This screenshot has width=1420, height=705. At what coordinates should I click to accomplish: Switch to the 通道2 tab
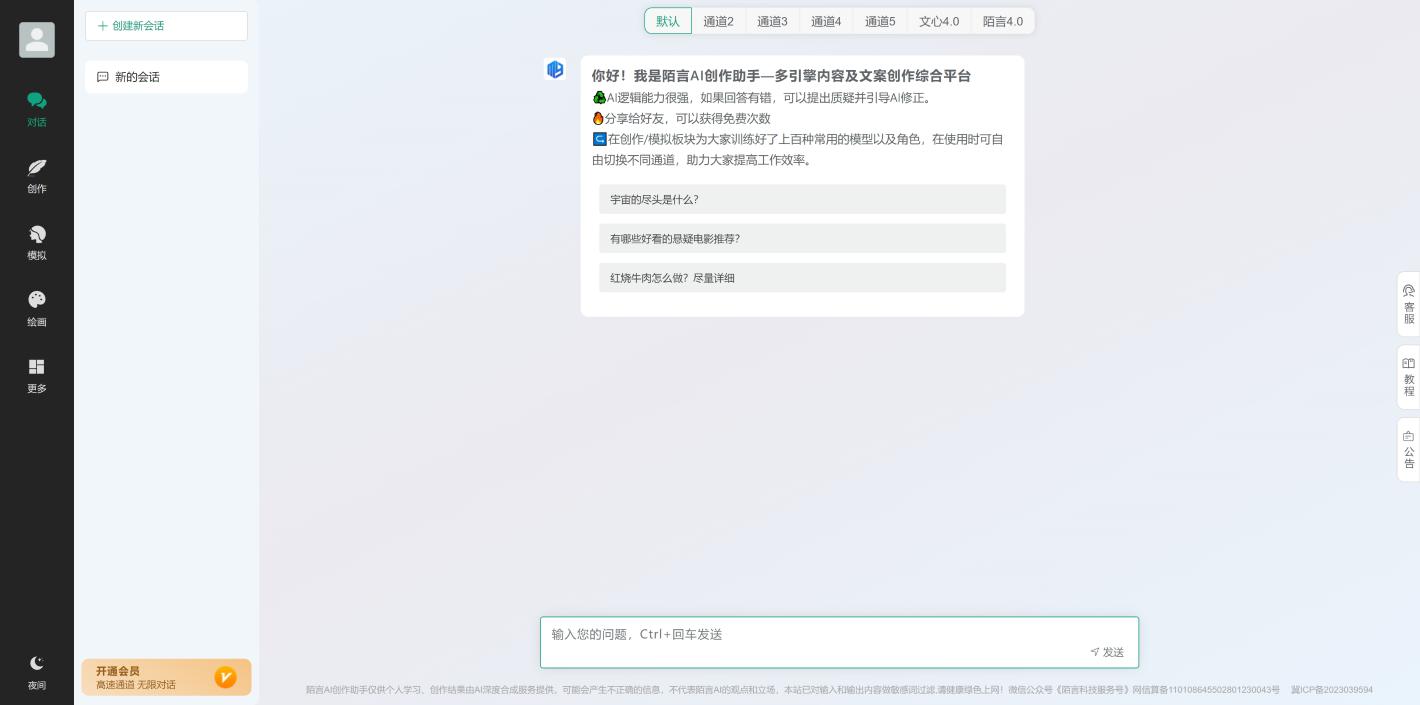coord(718,21)
